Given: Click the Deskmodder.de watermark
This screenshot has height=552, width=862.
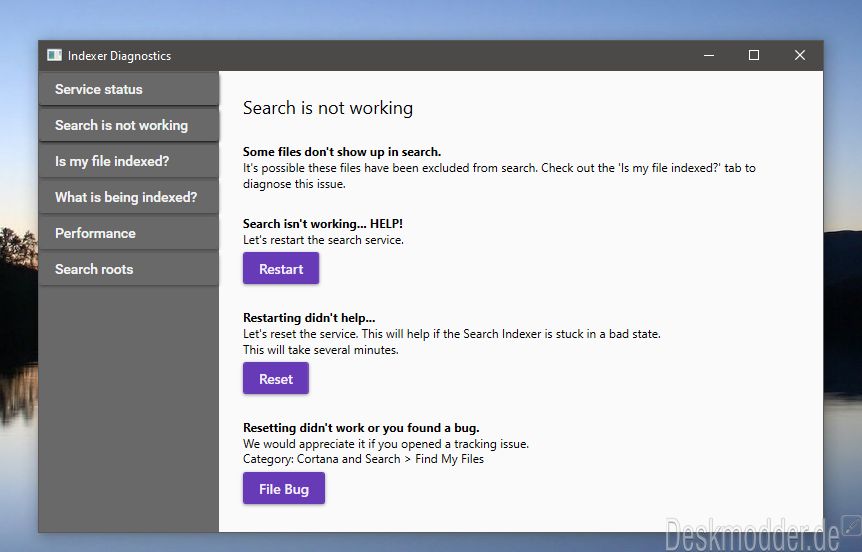Looking at the screenshot, I should (x=752, y=535).
